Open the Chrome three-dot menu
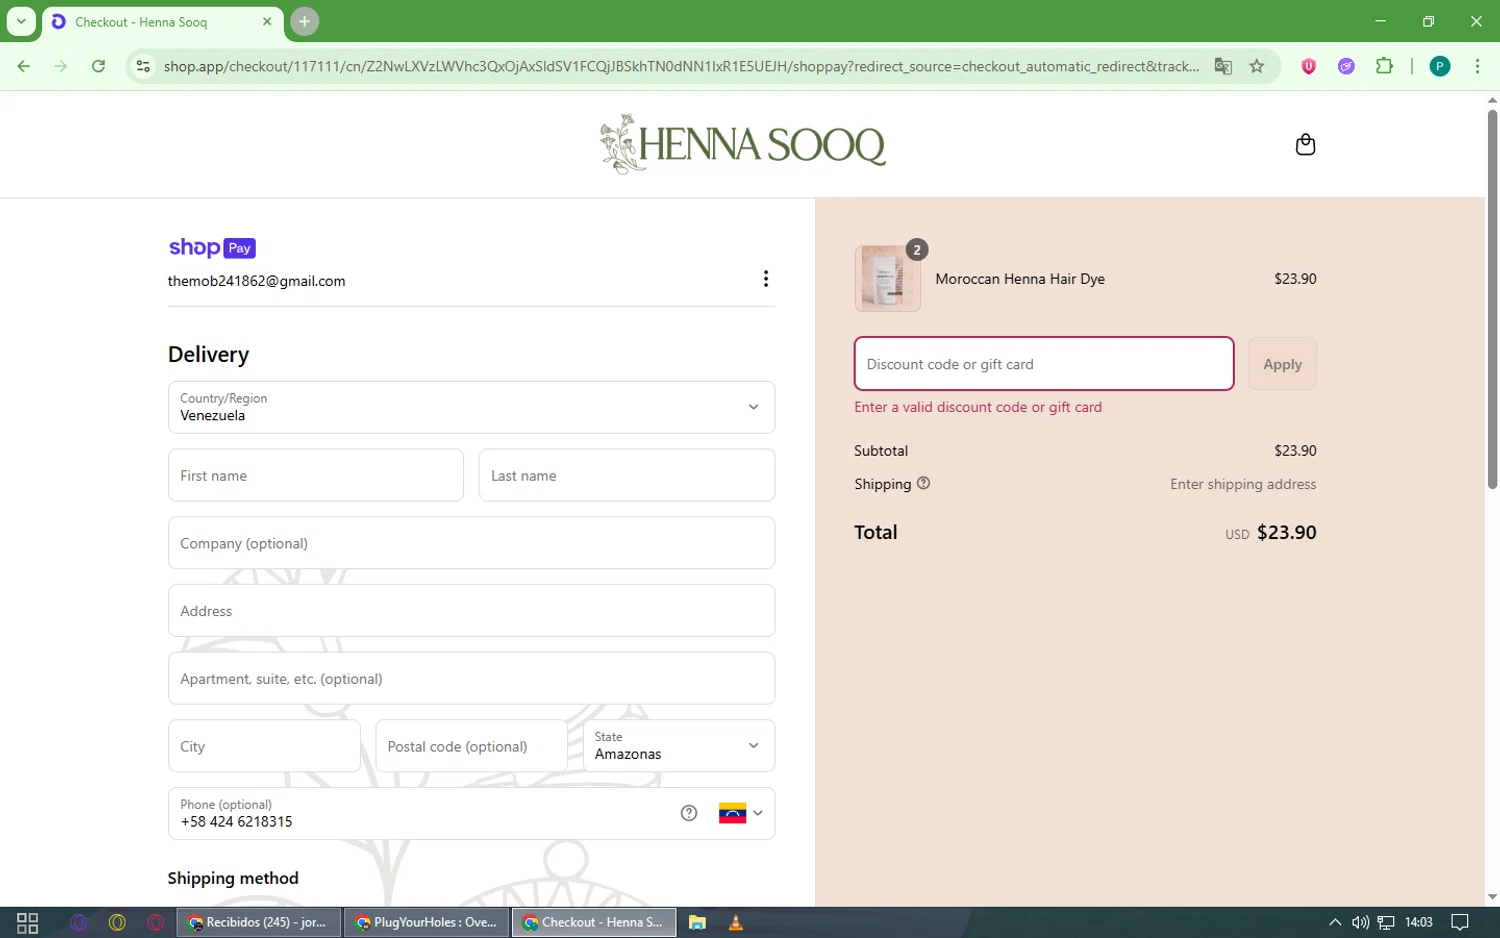1500x938 pixels. 1477,66
